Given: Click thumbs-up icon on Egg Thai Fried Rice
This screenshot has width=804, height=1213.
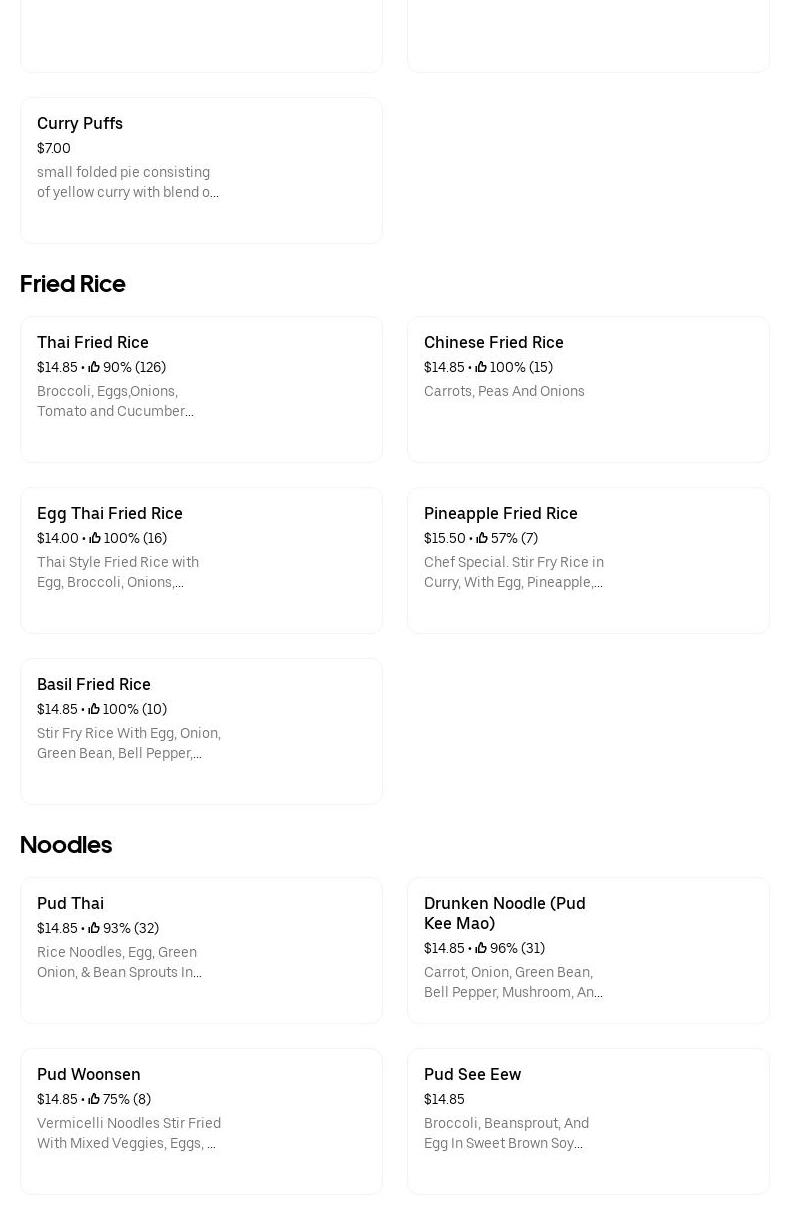Looking at the screenshot, I should point(95,538).
